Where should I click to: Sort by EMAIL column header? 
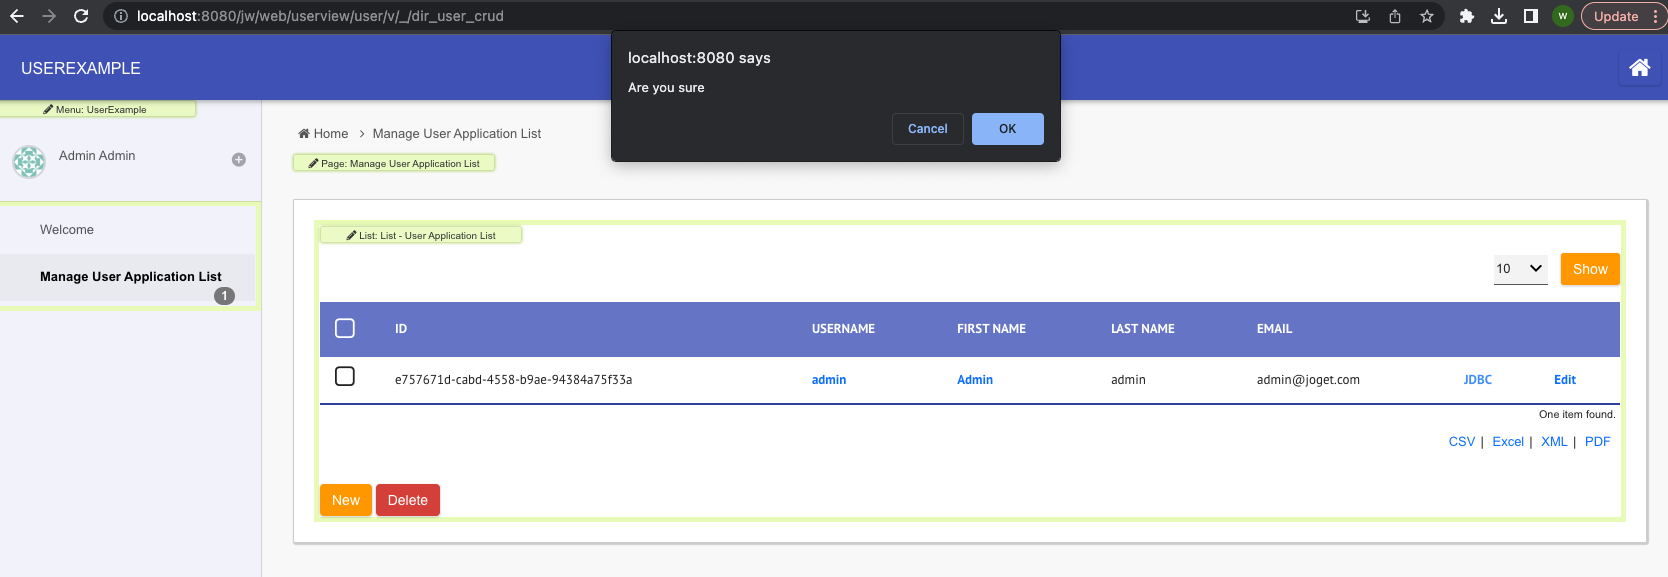point(1274,329)
